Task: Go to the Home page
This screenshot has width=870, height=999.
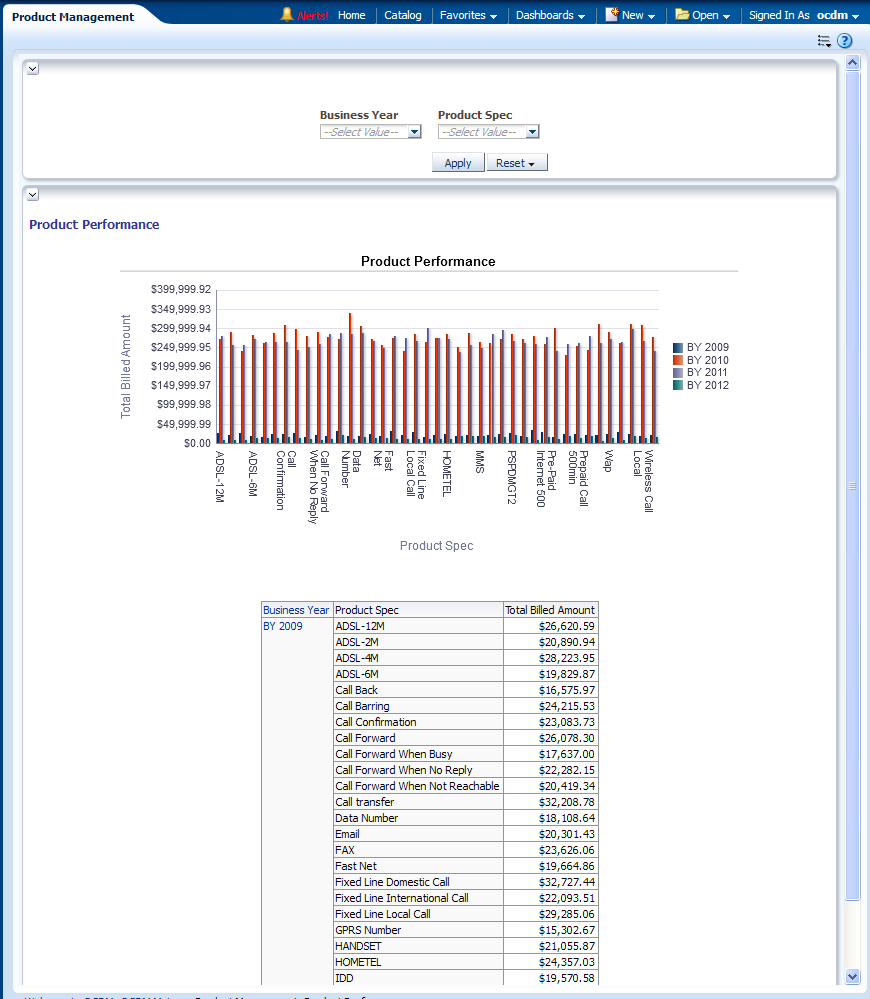Action: [351, 15]
